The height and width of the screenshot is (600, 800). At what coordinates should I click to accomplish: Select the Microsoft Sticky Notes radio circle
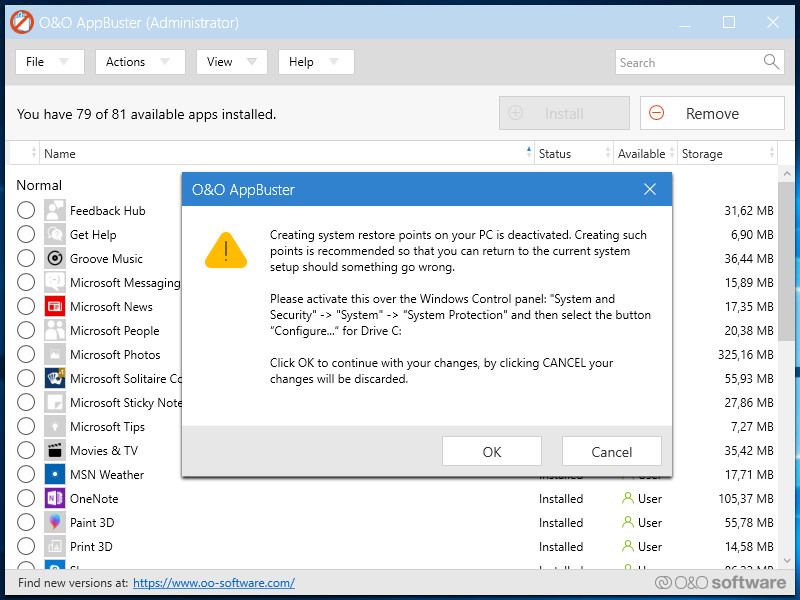pyautogui.click(x=26, y=402)
